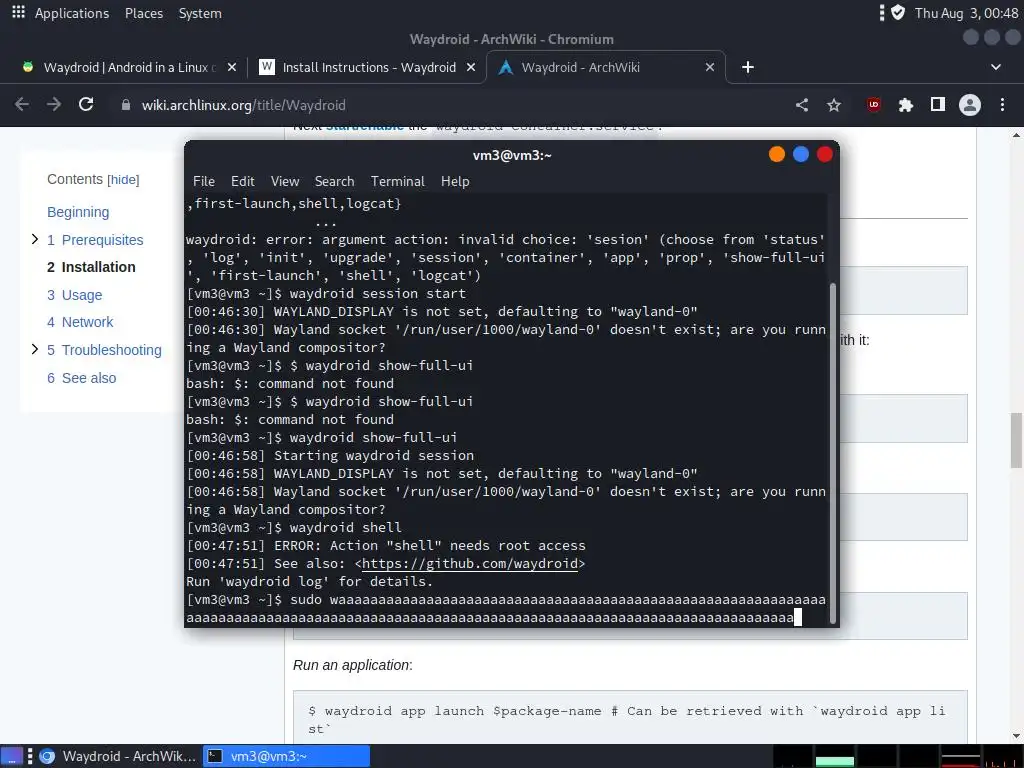
Task: Close the 'Waydroid | Android in a Linux' tab
Action: 232,67
